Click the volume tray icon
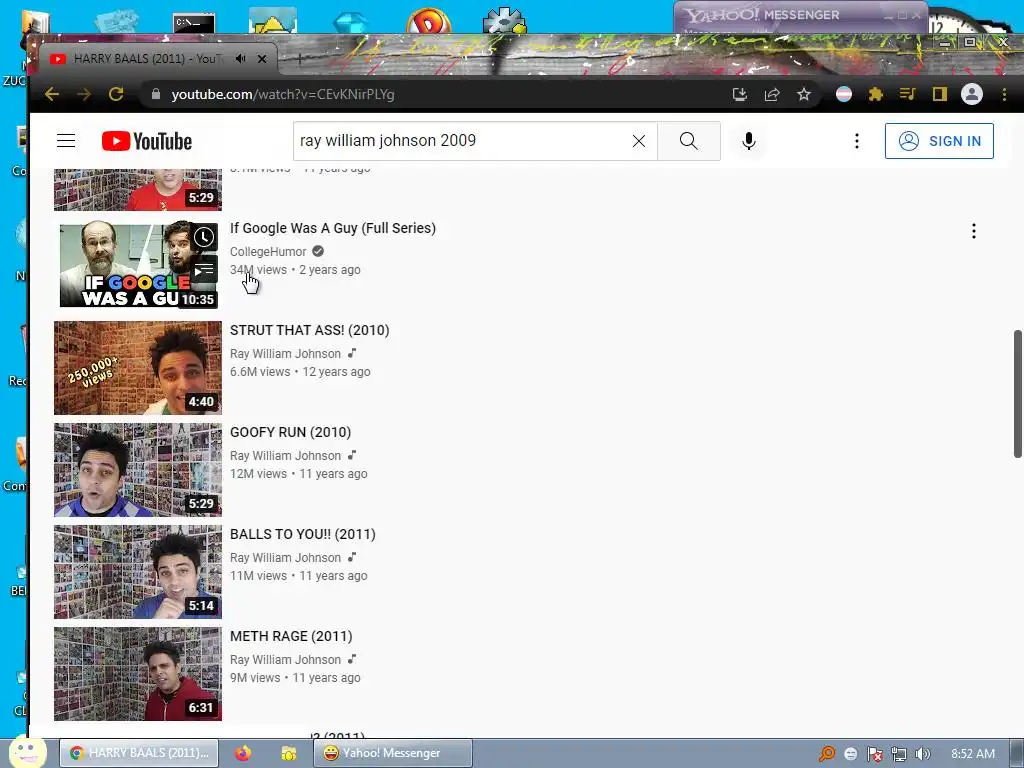Screen dimensions: 1024x768 click(x=923, y=754)
